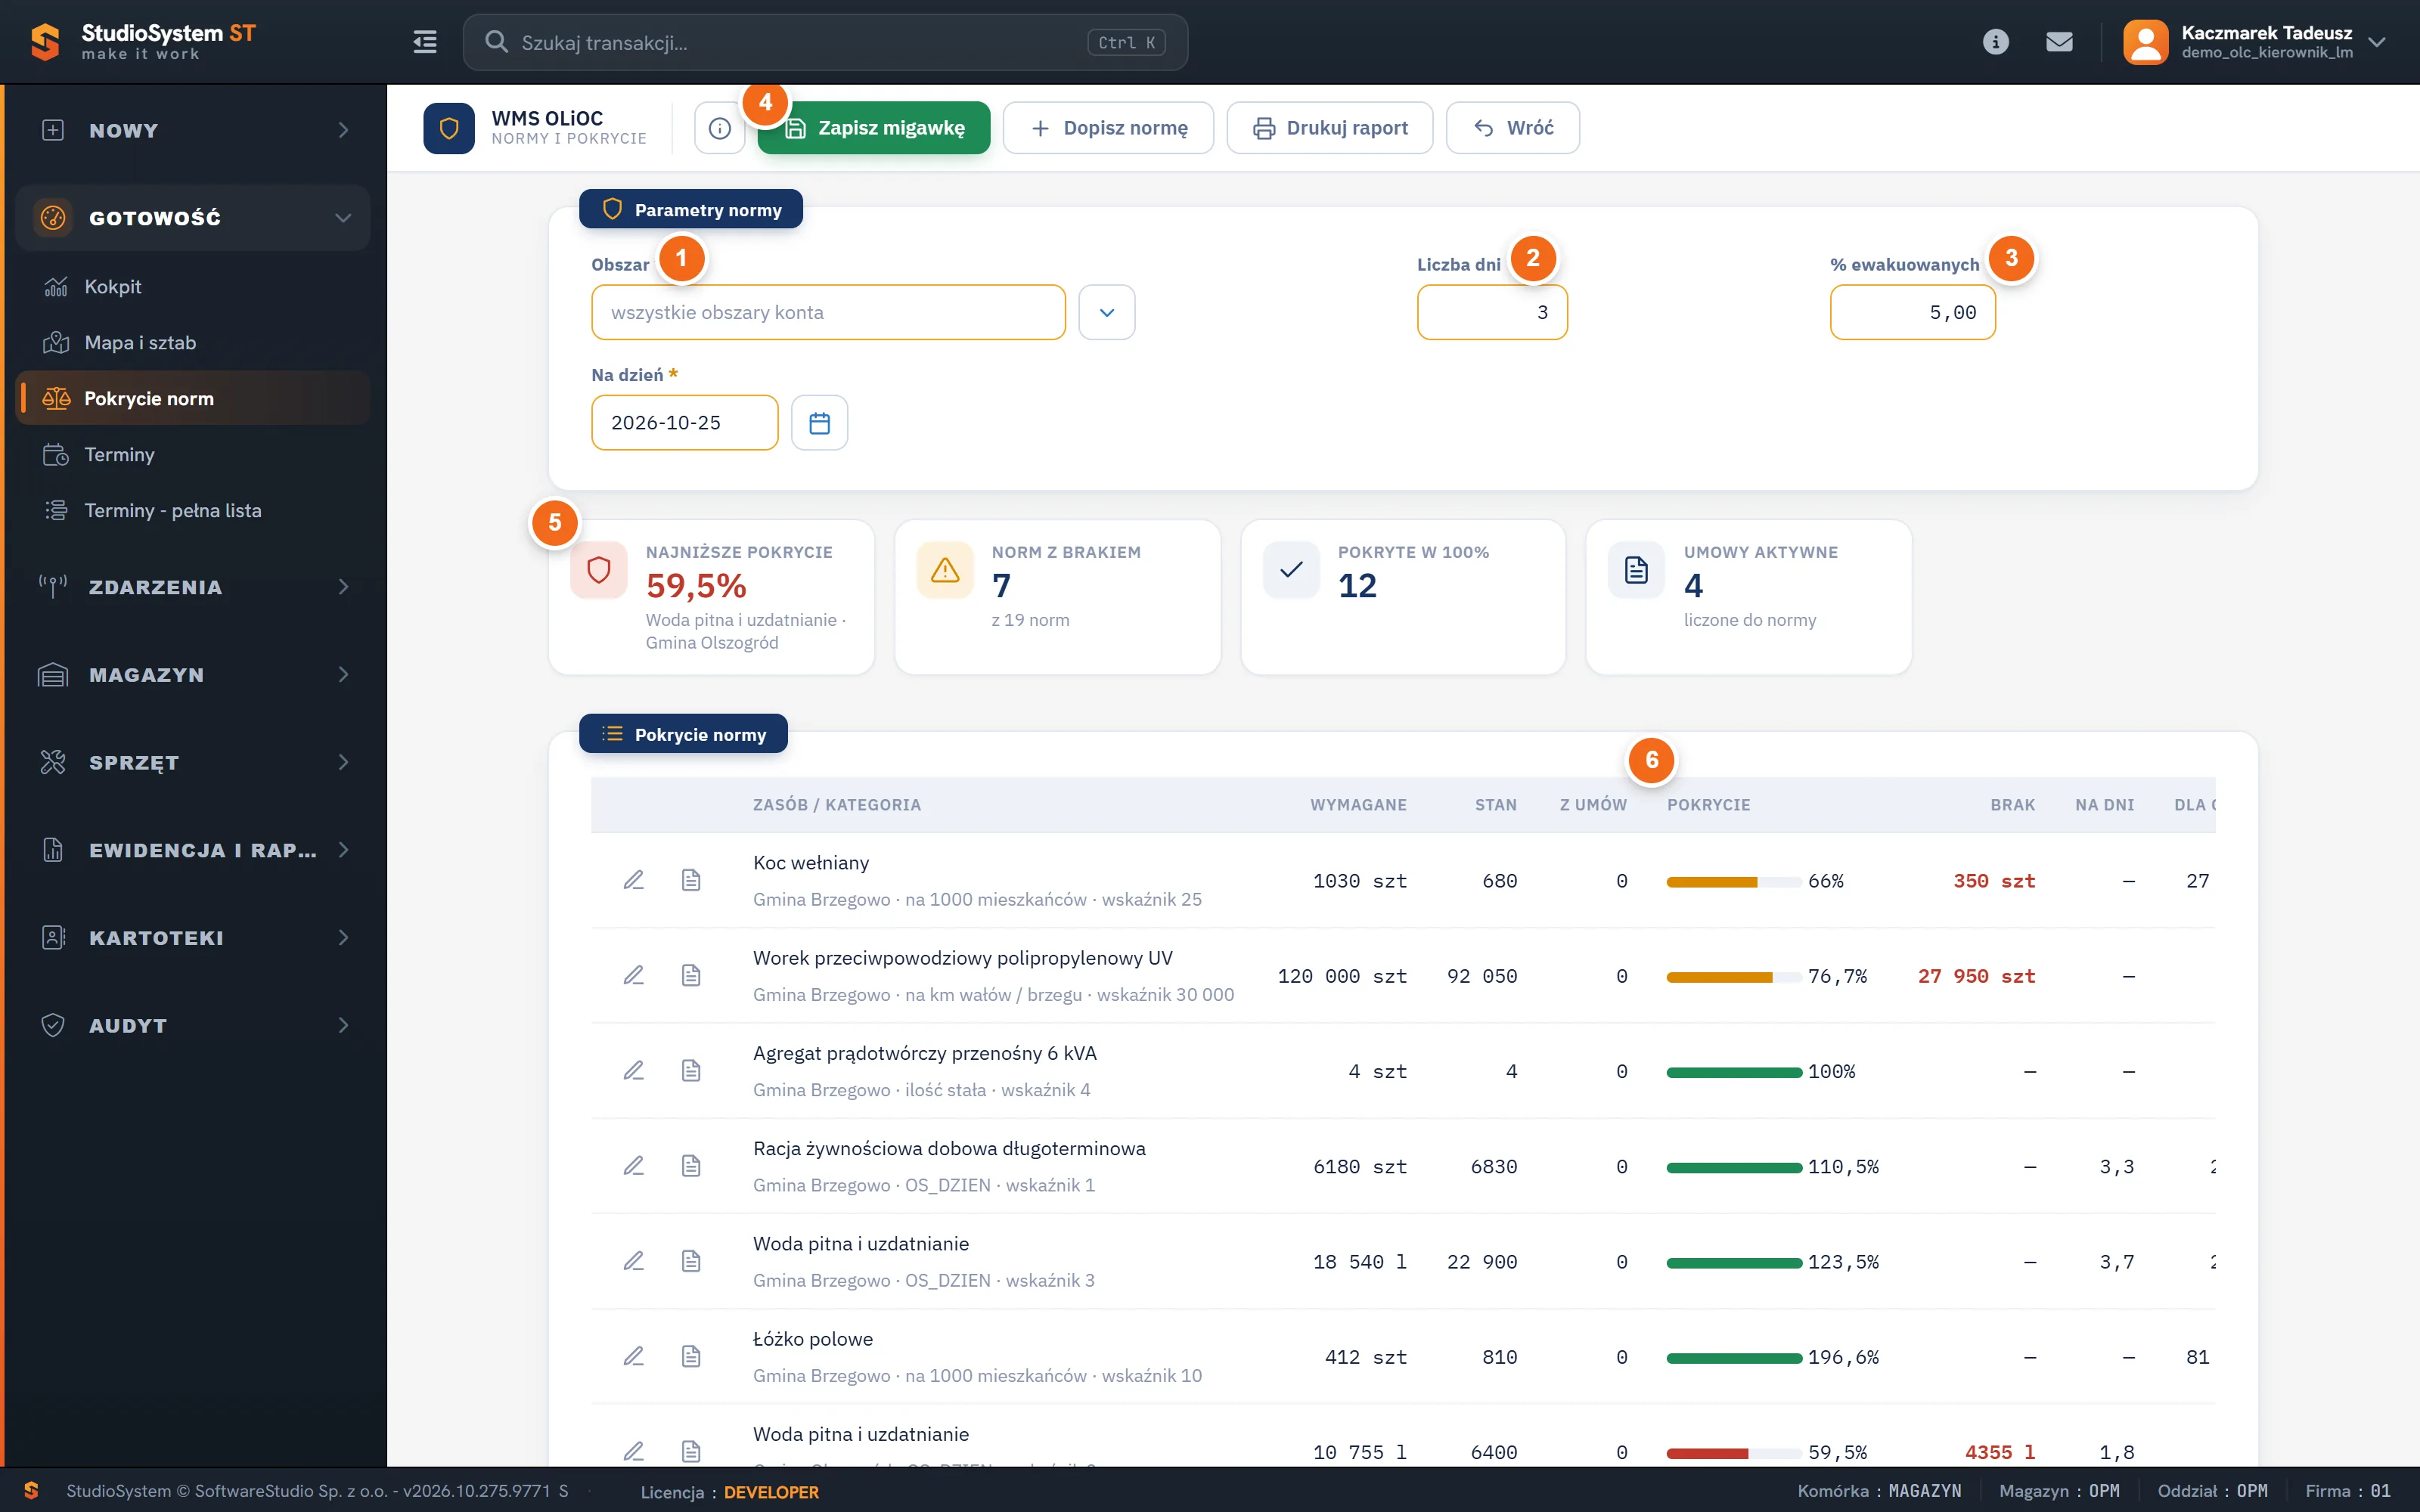Image resolution: width=2420 pixels, height=1512 pixels.
Task: Collapse the GOTOWOŚĆ sidebar section
Action: pos(193,218)
